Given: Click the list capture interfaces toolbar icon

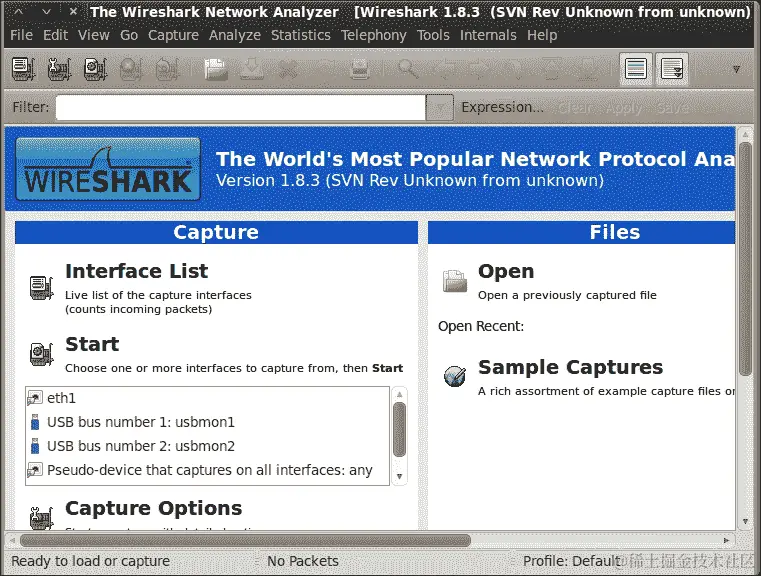Looking at the screenshot, I should (23, 69).
